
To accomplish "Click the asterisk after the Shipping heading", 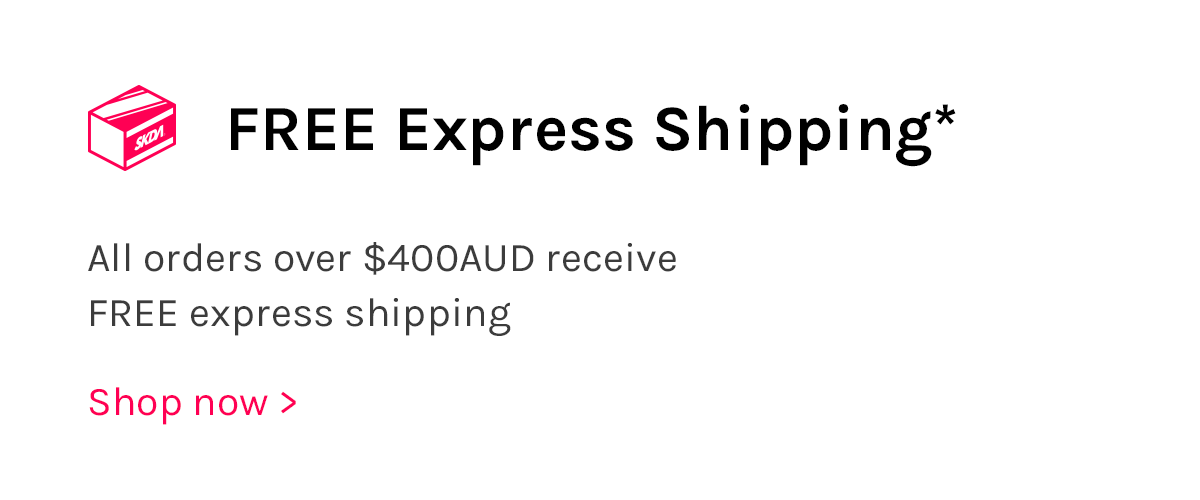I will coord(945,116).
